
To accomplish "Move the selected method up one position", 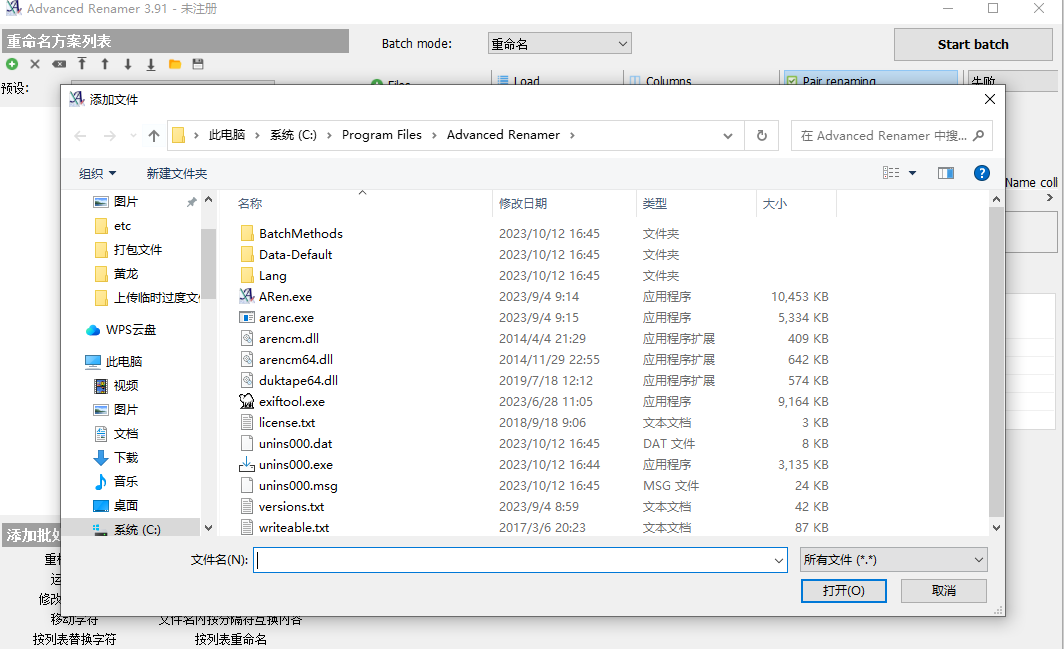I will pyautogui.click(x=103, y=63).
